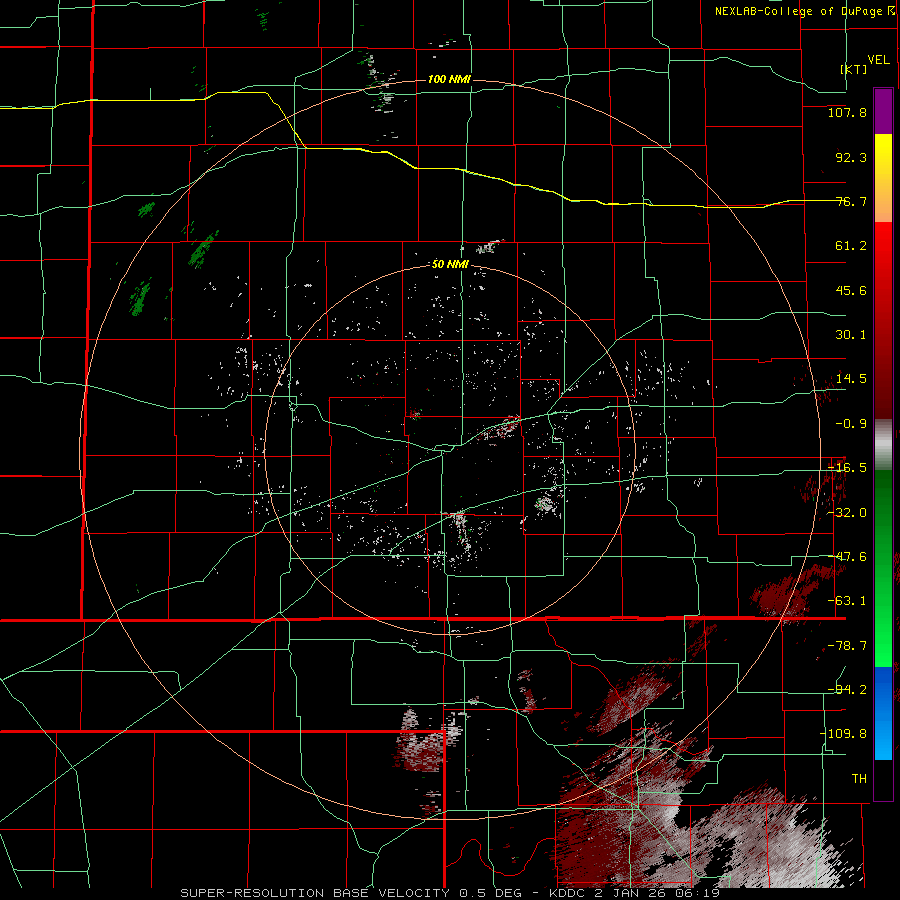Click the VEL legend title
The width and height of the screenshot is (900, 900).
click(x=878, y=60)
